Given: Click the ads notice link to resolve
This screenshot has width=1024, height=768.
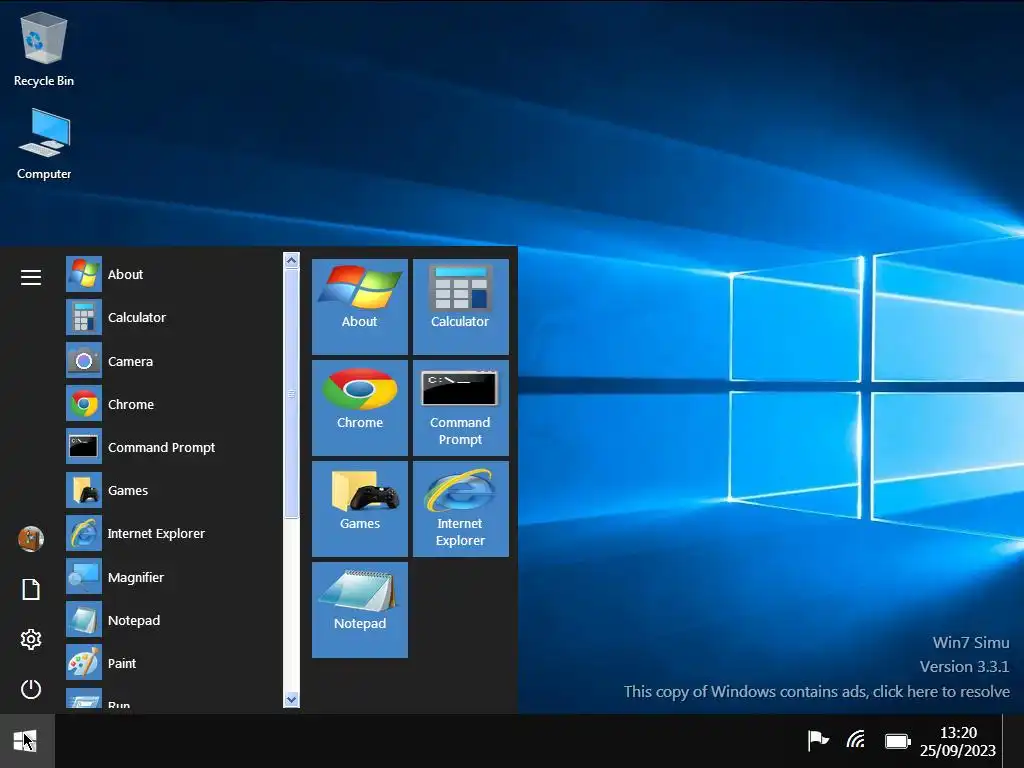Looking at the screenshot, I should tap(816, 692).
